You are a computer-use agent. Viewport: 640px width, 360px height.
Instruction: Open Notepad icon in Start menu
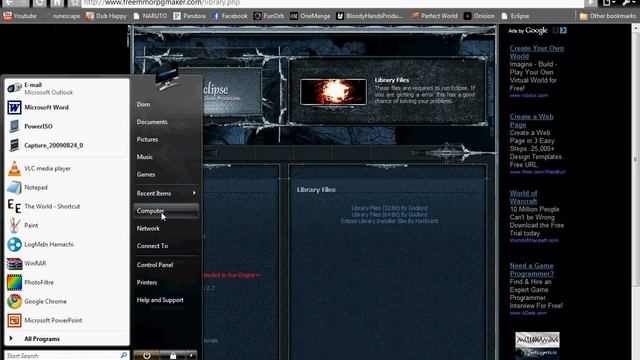point(14,187)
